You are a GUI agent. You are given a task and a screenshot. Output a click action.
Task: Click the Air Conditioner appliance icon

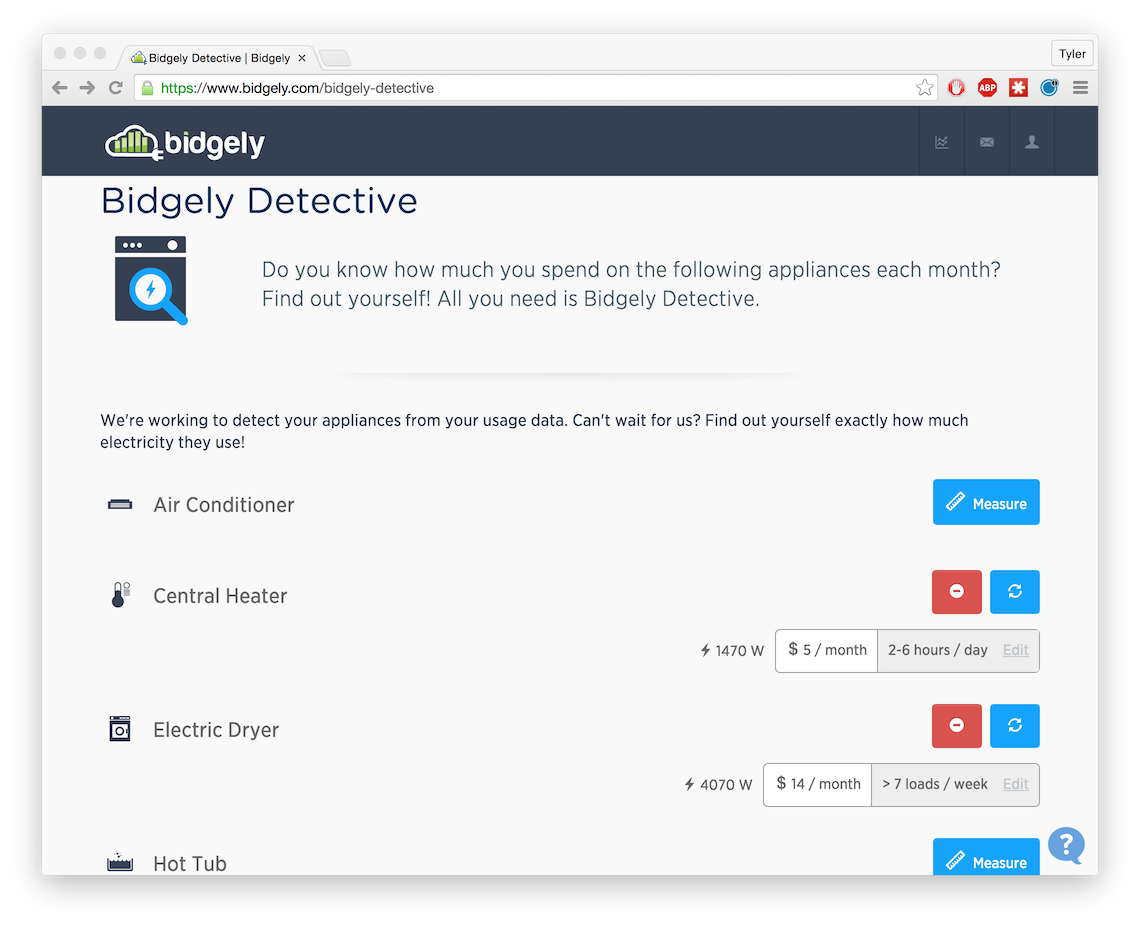click(x=120, y=505)
